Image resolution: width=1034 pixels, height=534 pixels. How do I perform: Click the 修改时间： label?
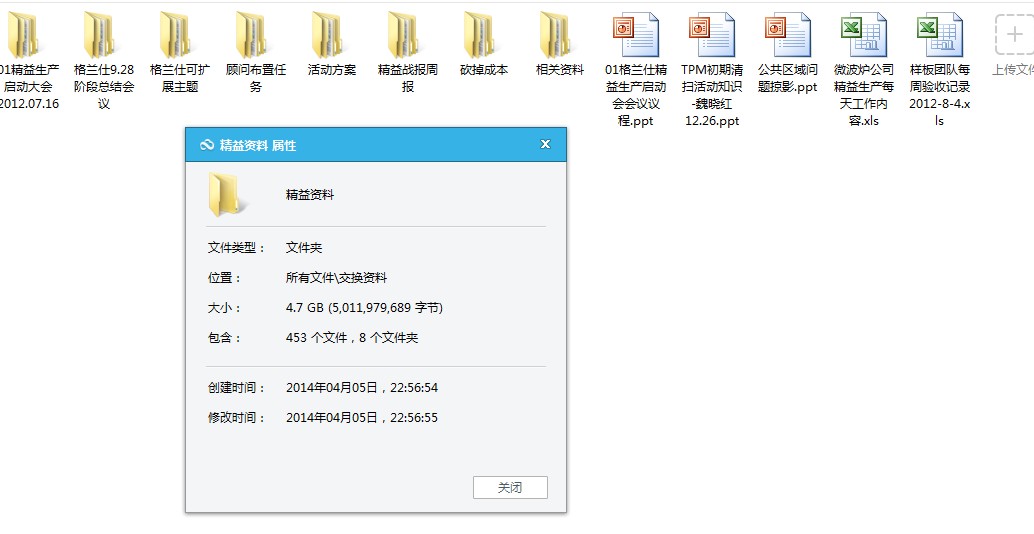point(237,417)
